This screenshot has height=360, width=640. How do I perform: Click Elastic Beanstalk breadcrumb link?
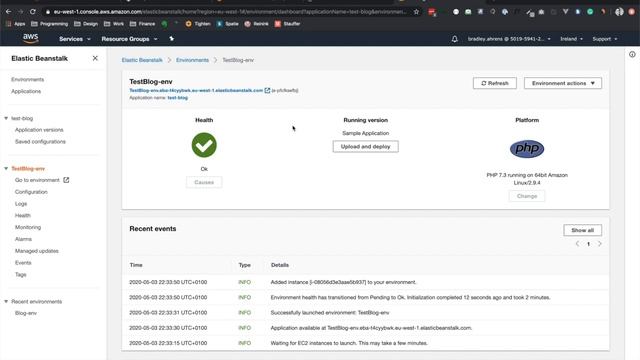(142, 60)
